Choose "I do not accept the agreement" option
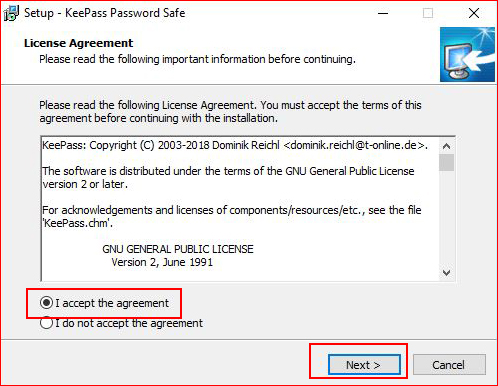 click(46, 323)
